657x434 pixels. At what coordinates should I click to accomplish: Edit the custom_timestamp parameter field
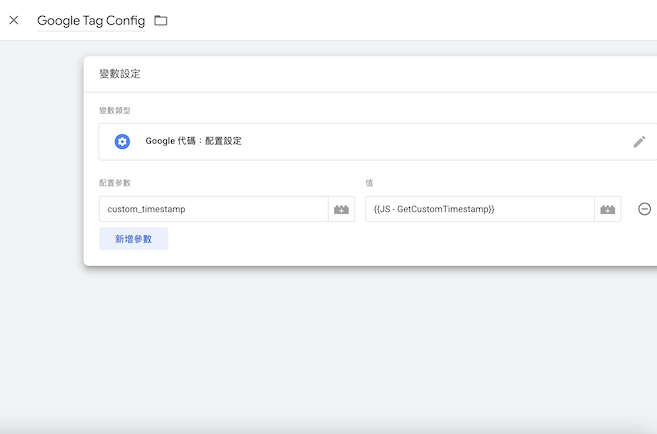214,209
